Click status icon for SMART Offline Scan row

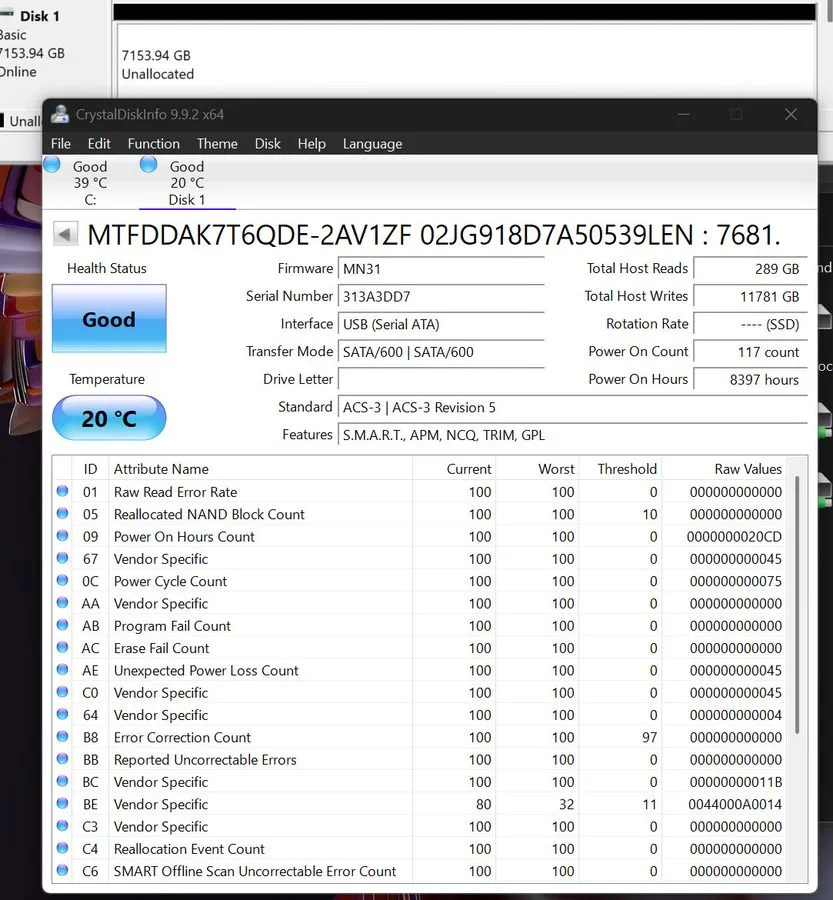point(63,870)
